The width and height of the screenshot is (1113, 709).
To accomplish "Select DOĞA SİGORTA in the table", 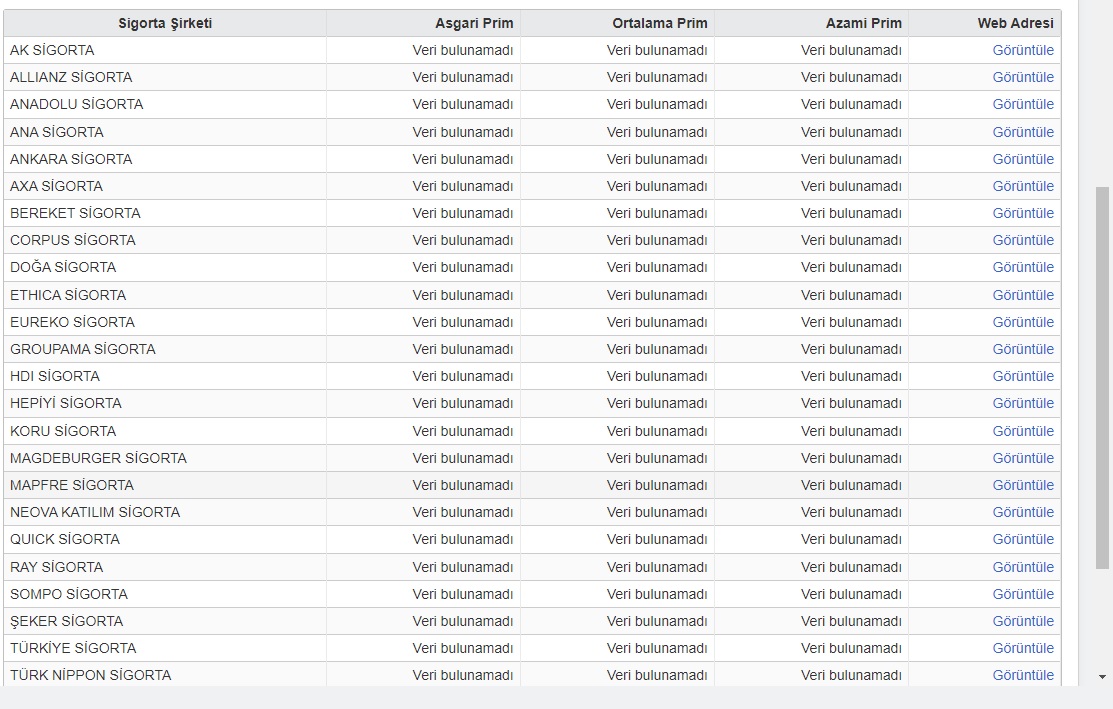I will [x=63, y=267].
